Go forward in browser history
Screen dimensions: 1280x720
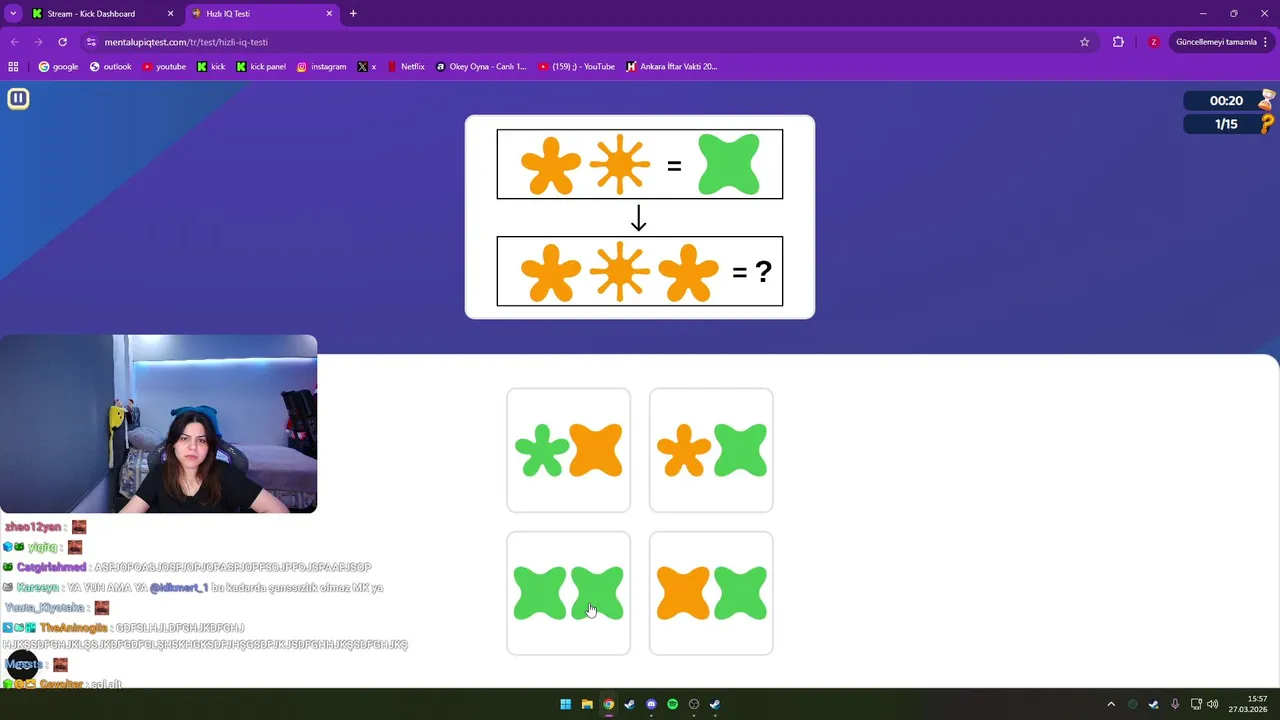point(39,42)
